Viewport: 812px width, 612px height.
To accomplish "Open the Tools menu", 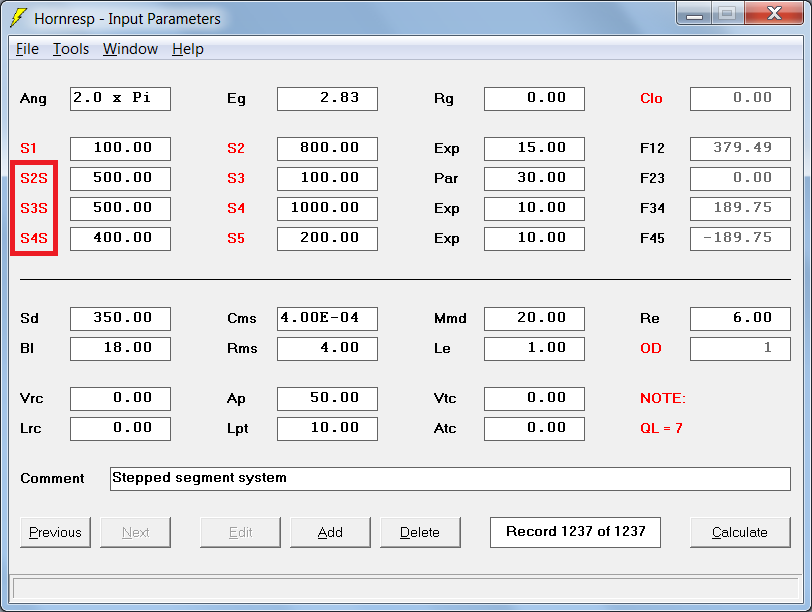I will 71,49.
